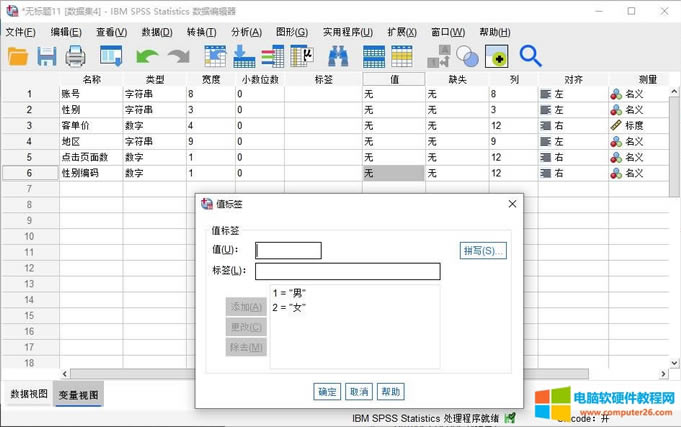
Task: Click the 拼写(S)... button
Action: 483,250
